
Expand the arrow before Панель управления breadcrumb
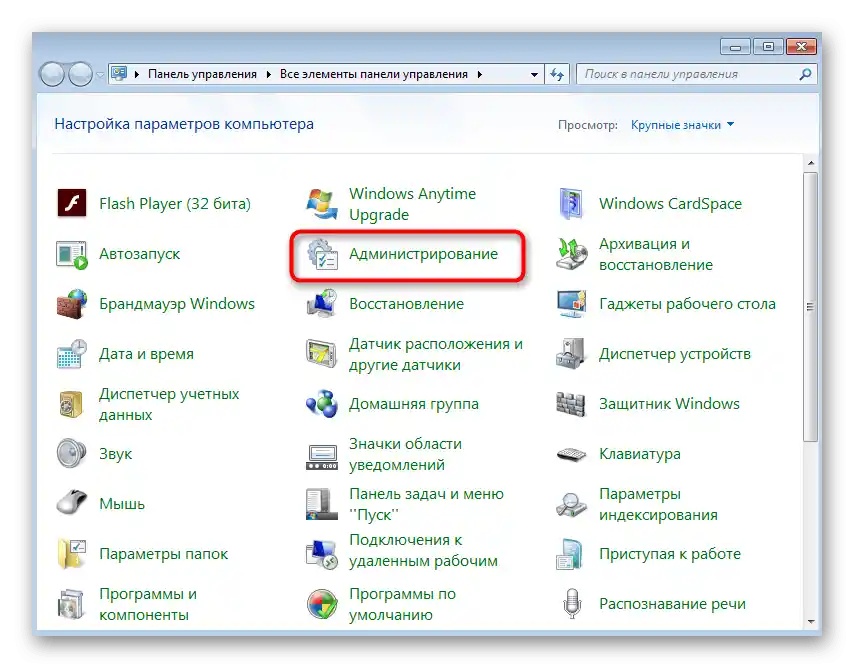click(x=136, y=75)
